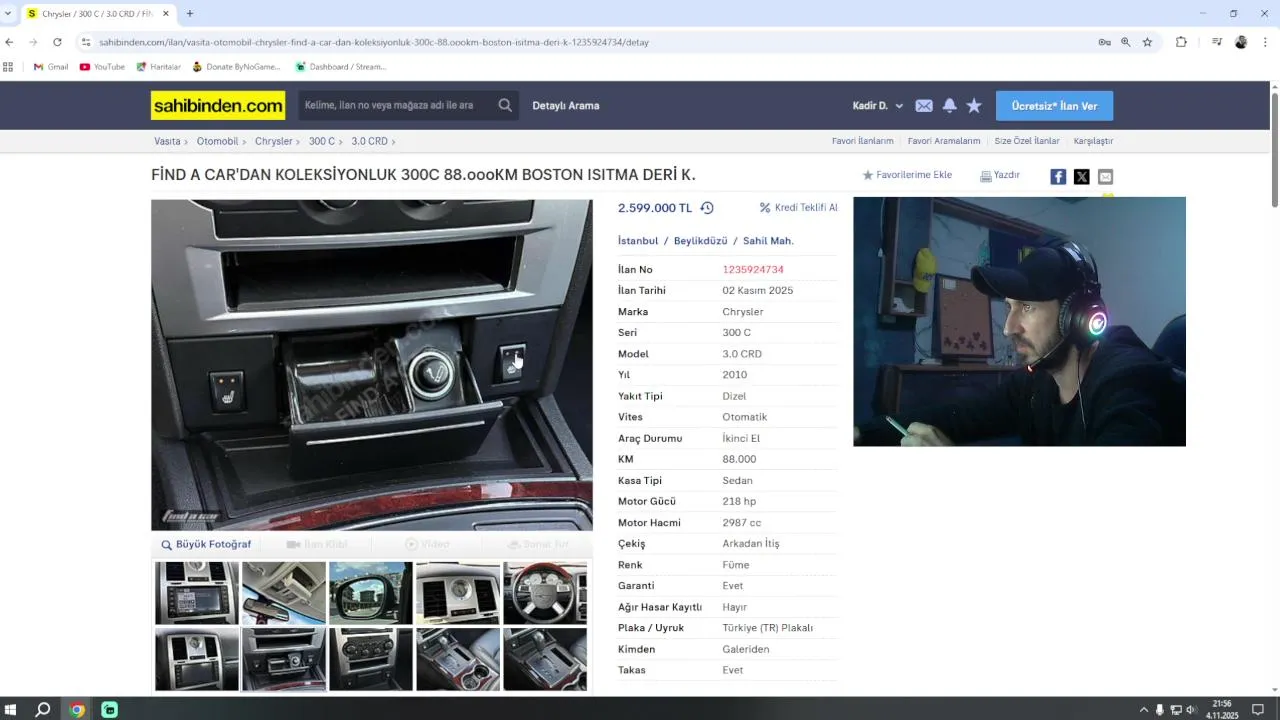The width and height of the screenshot is (1280, 720).
Task: Open first thumbnail showing dashboard radio
Action: (197, 593)
